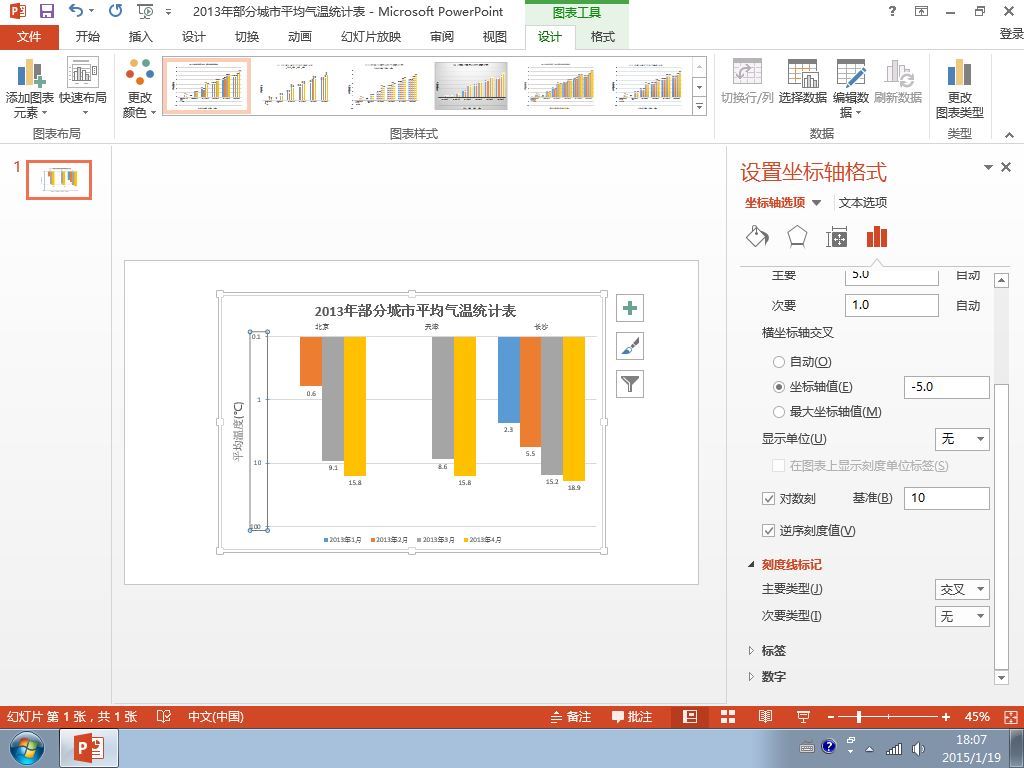Open the Add Chart Element menu
Screen dimensions: 1024x768
point(29,88)
